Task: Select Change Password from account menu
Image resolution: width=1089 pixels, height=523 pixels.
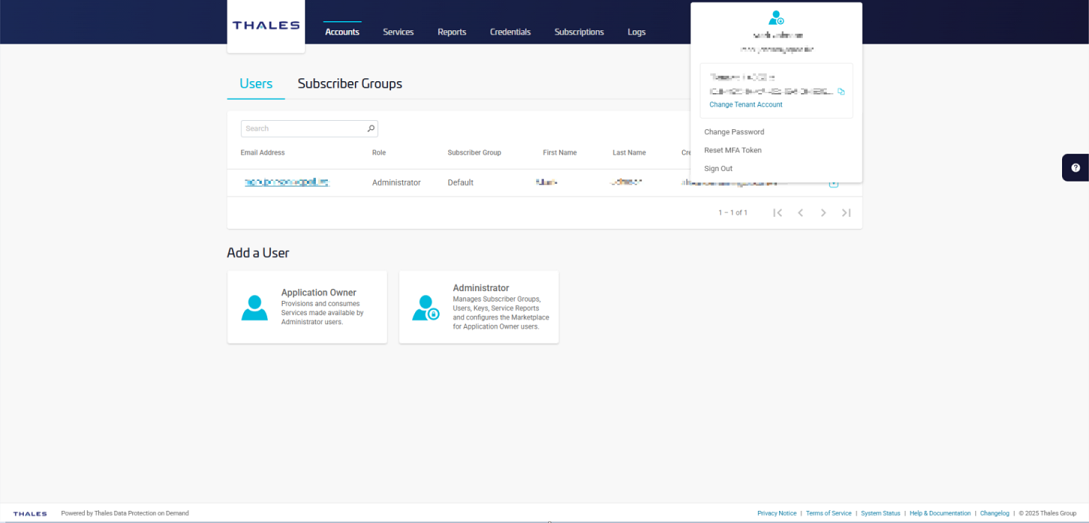Action: coord(734,132)
